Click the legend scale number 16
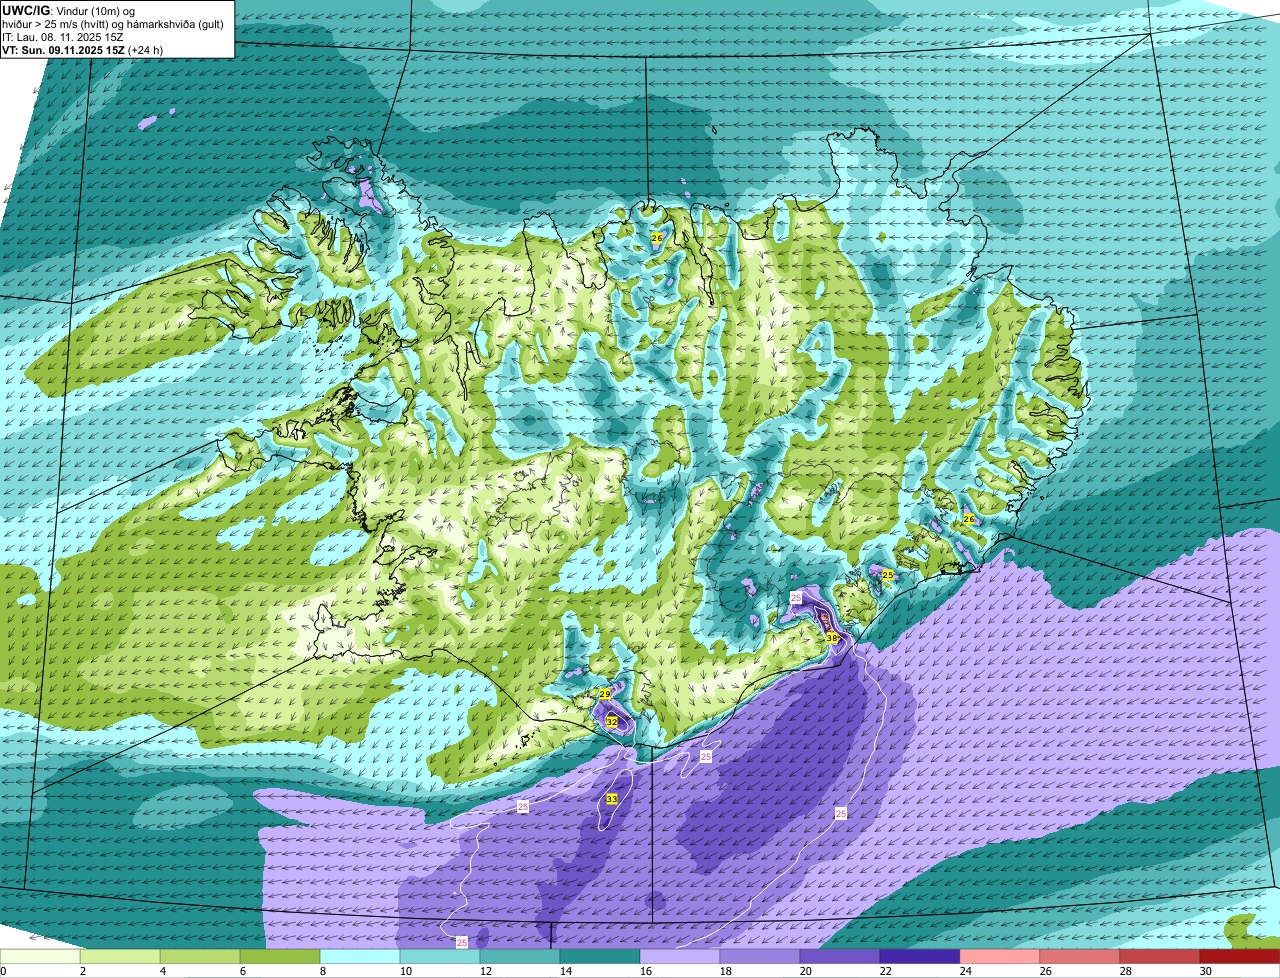 tap(645, 971)
